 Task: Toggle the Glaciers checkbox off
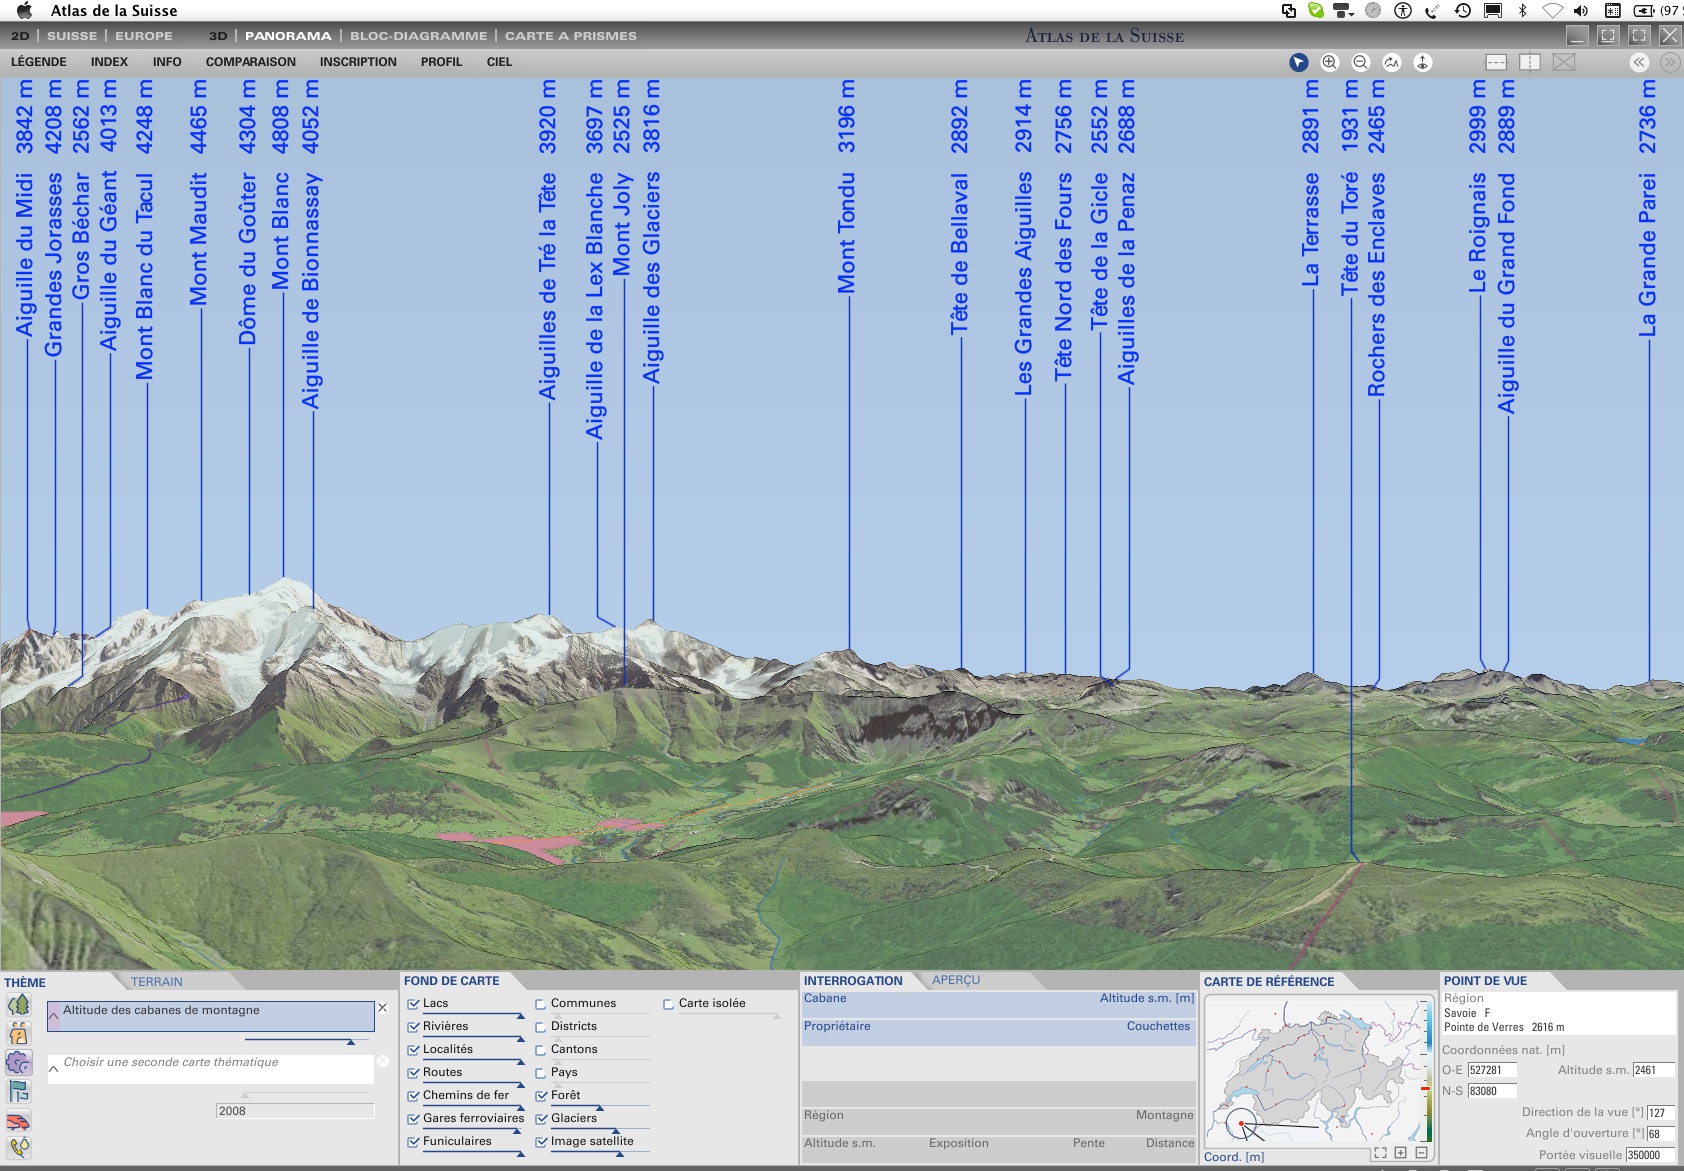click(541, 1118)
